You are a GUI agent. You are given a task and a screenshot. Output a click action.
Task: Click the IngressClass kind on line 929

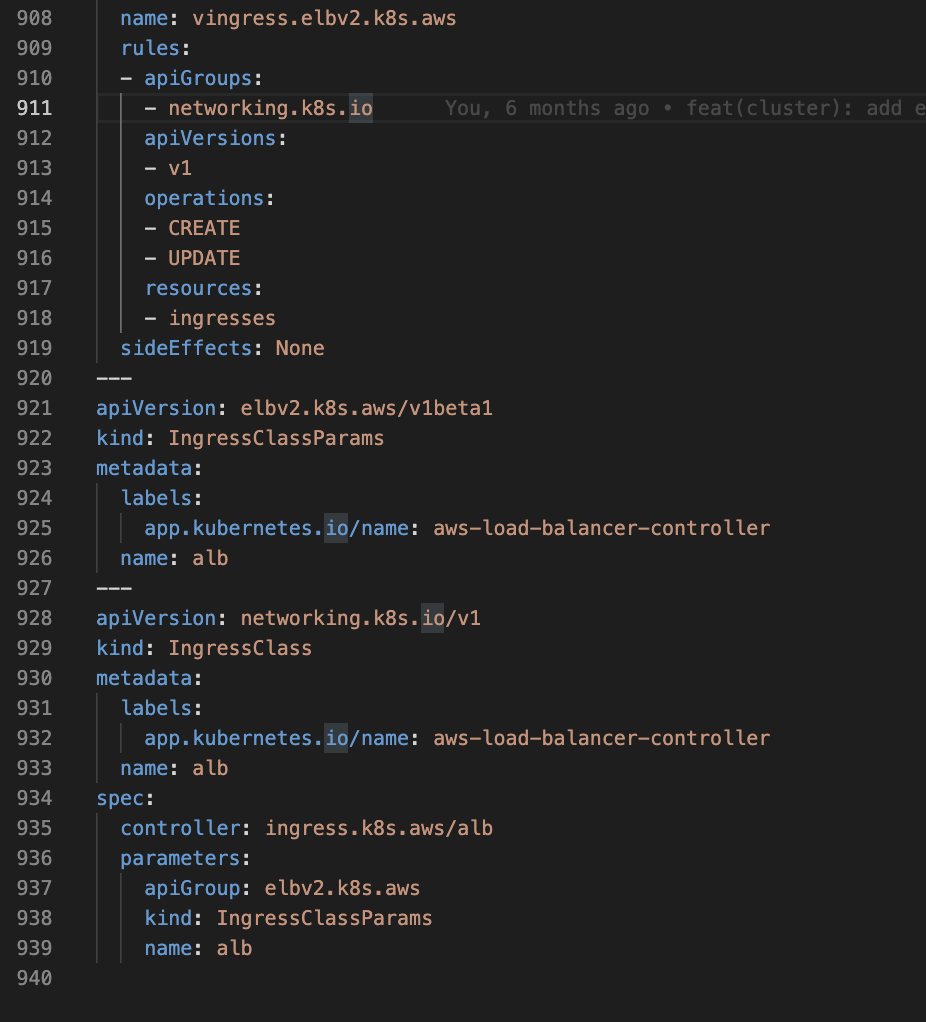point(240,648)
